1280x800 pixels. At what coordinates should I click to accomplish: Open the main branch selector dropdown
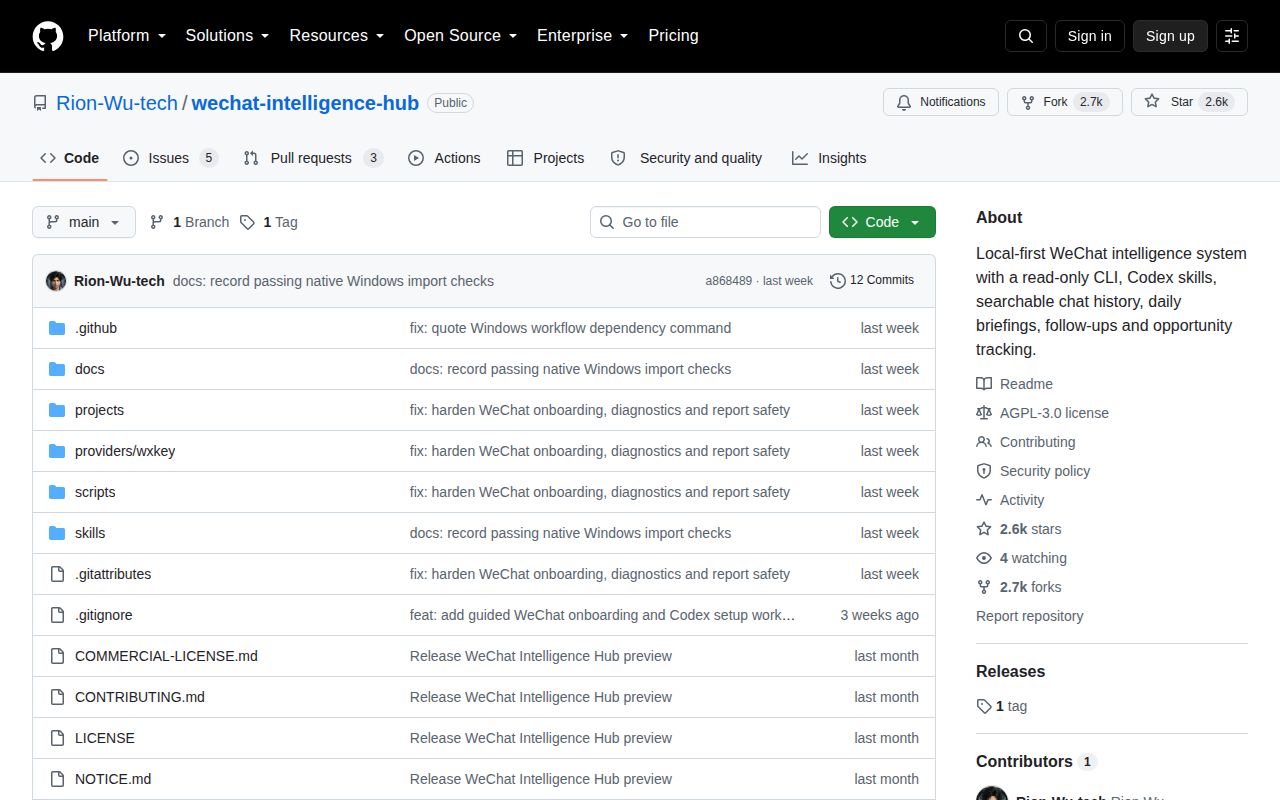84,222
